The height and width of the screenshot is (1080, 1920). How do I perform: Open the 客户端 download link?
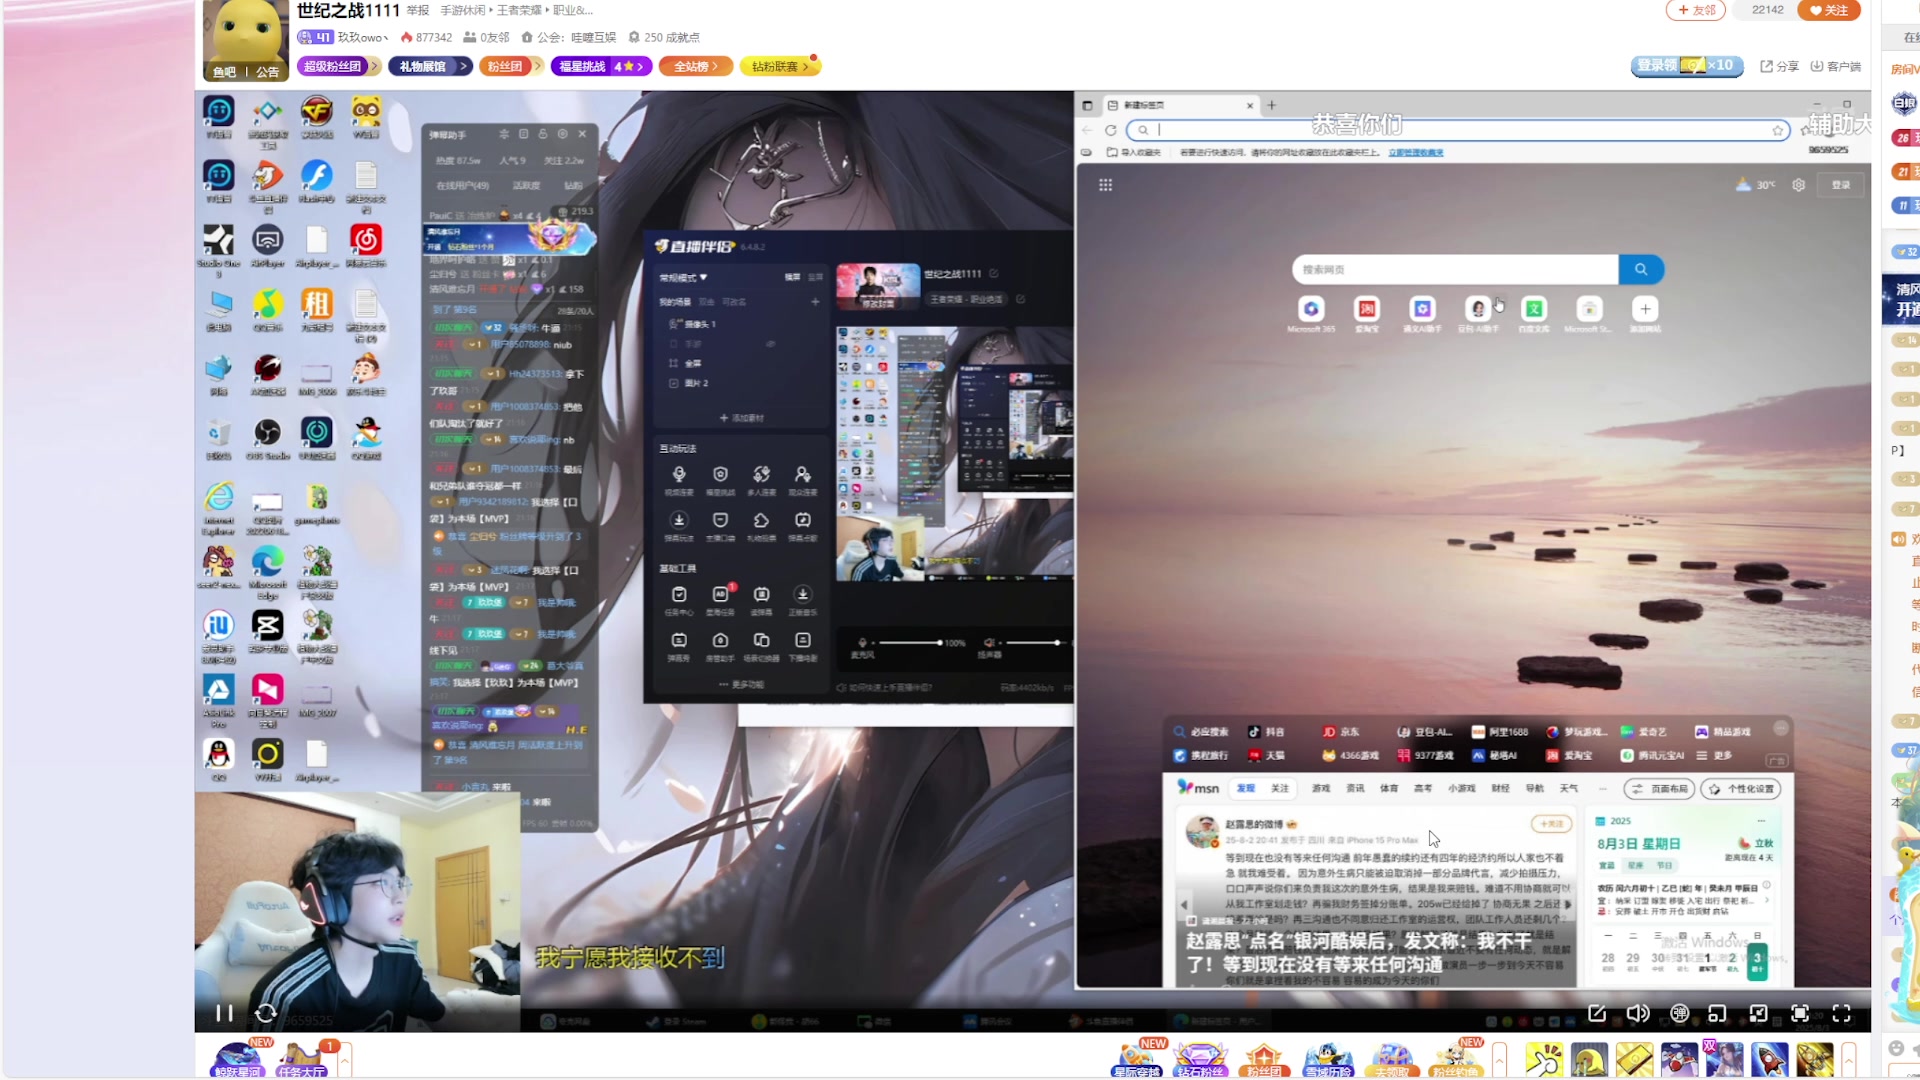1835,66
